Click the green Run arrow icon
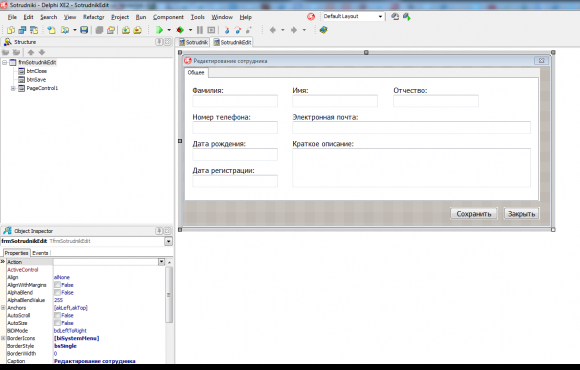Image resolution: width=580 pixels, height=370 pixels. (x=159, y=30)
